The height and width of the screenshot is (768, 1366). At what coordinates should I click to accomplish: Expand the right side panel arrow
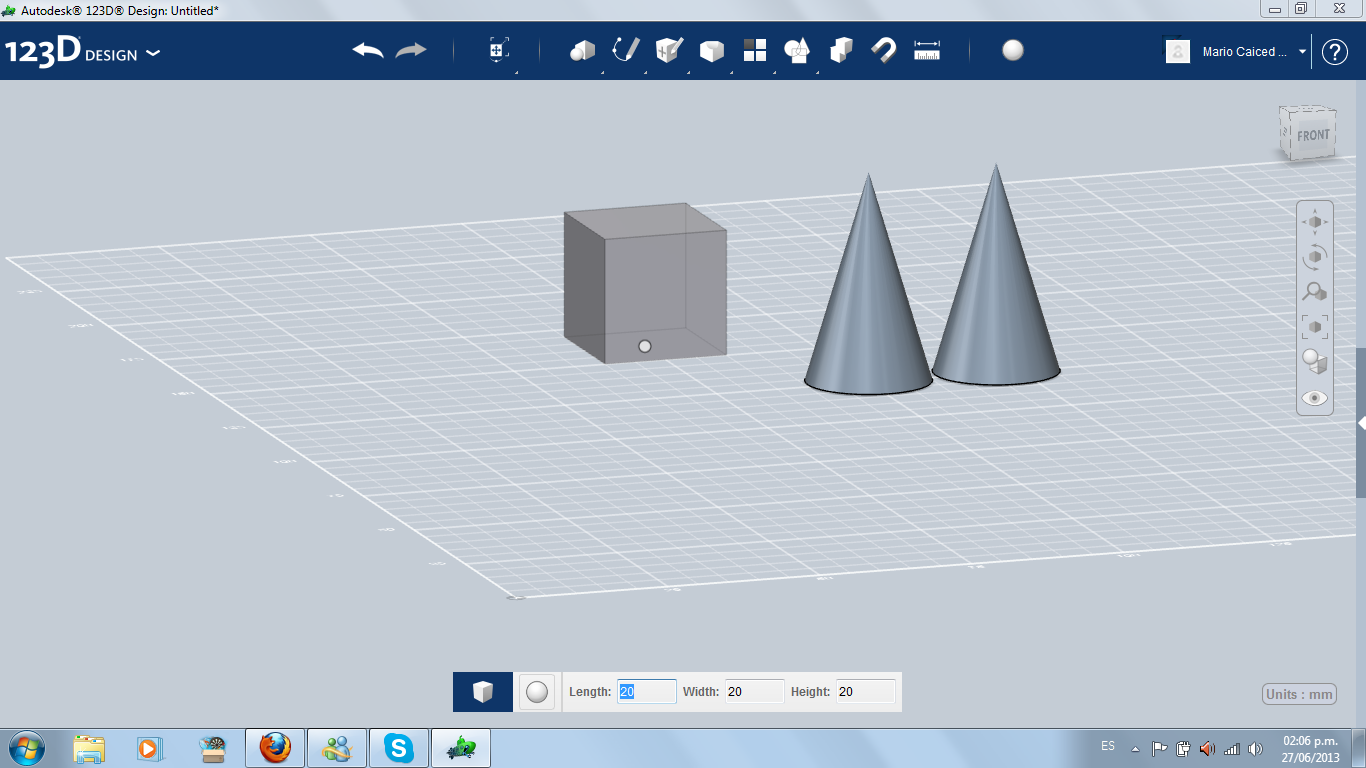click(x=1361, y=424)
